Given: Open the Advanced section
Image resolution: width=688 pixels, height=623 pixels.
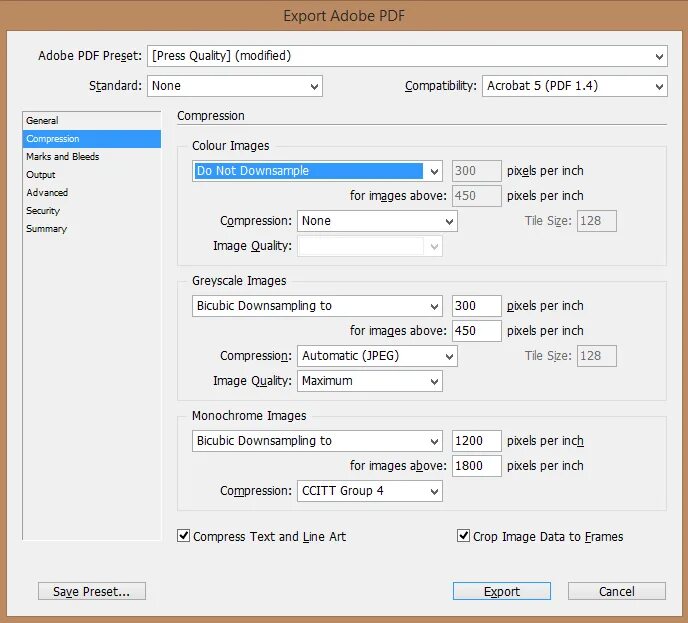Looking at the screenshot, I should pos(92,193).
